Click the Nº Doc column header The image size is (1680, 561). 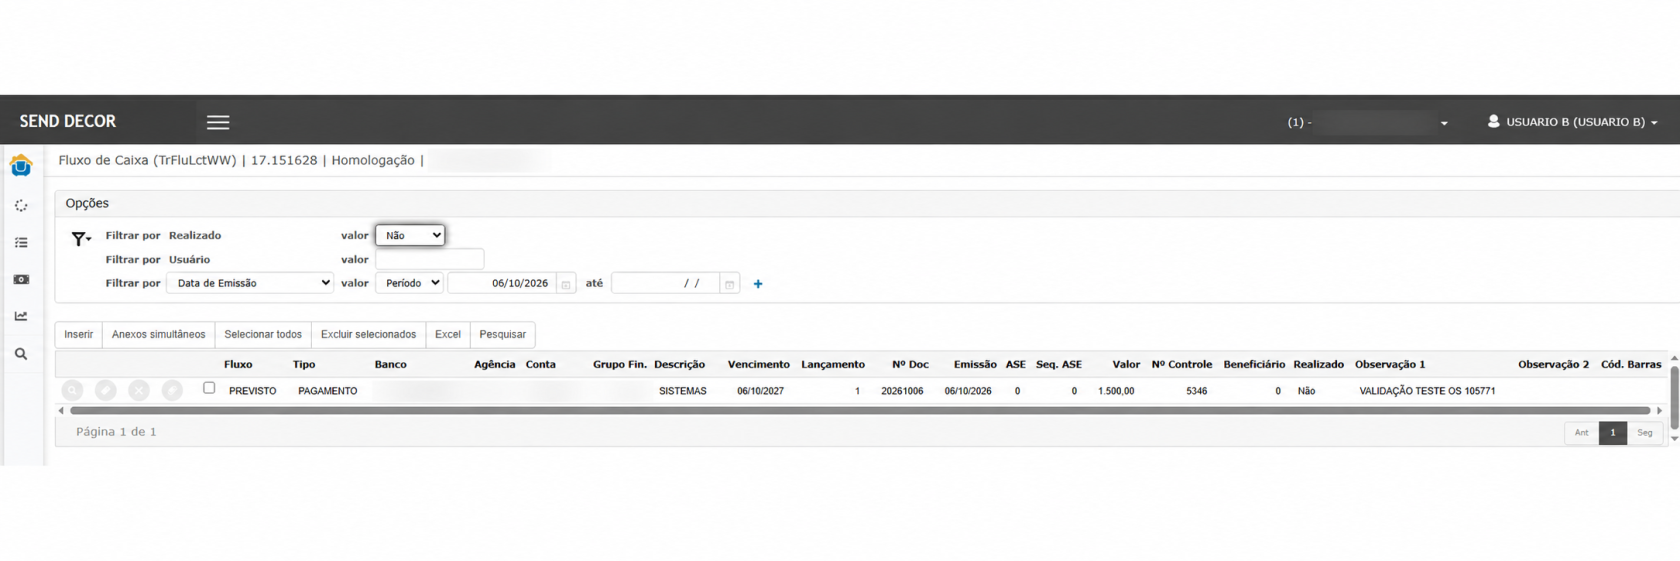click(x=910, y=365)
